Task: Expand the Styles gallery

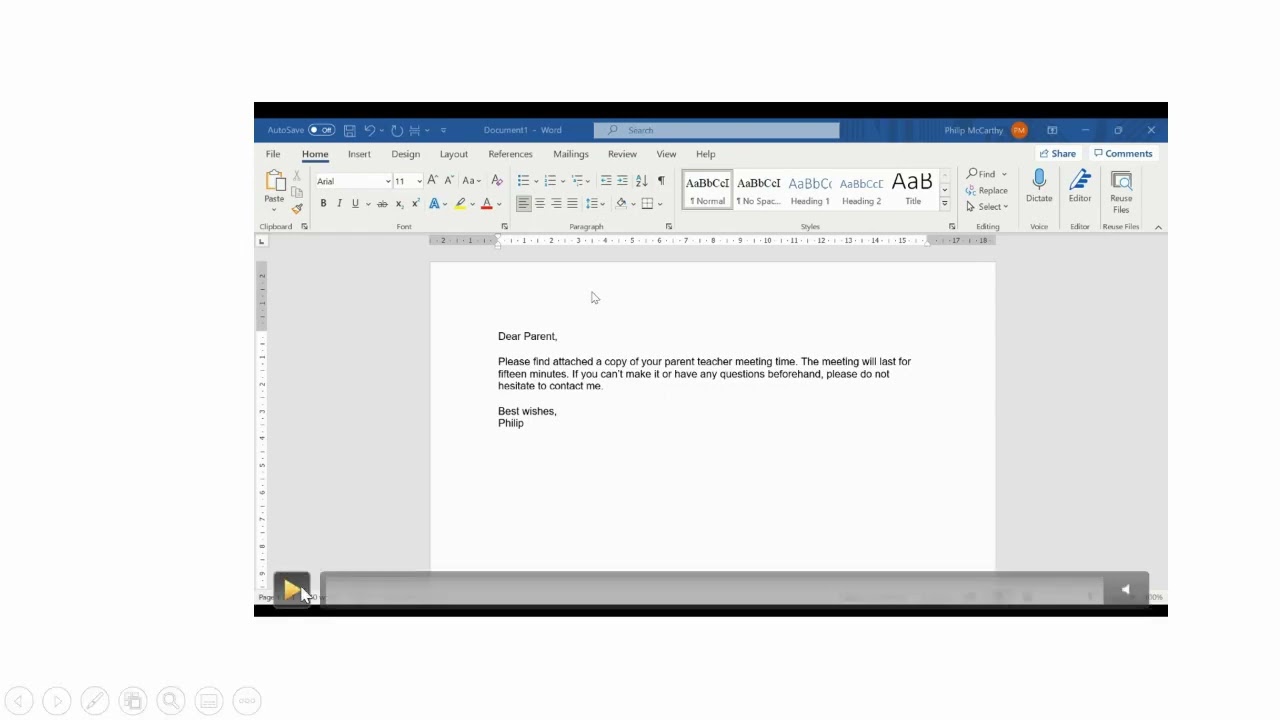Action: point(944,204)
